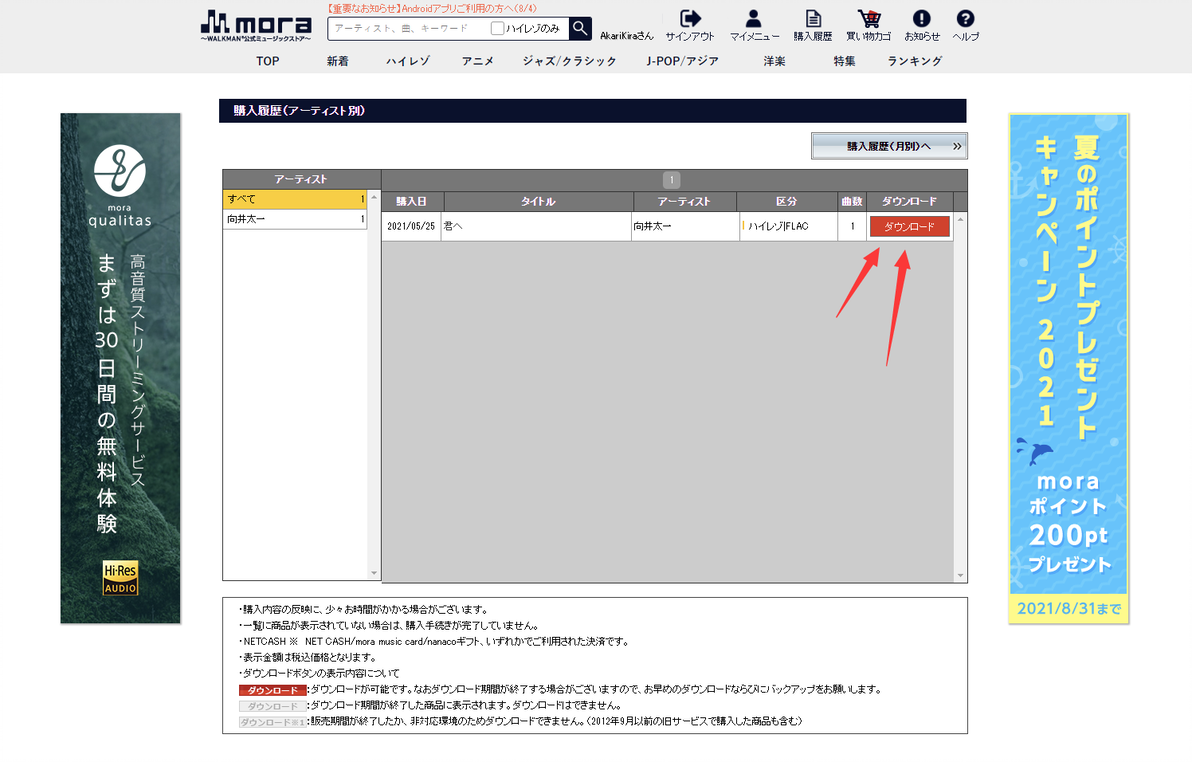The height and width of the screenshot is (762, 1192).
Task: Click red ダウンロード button for 君へ
Action: [x=909, y=227]
